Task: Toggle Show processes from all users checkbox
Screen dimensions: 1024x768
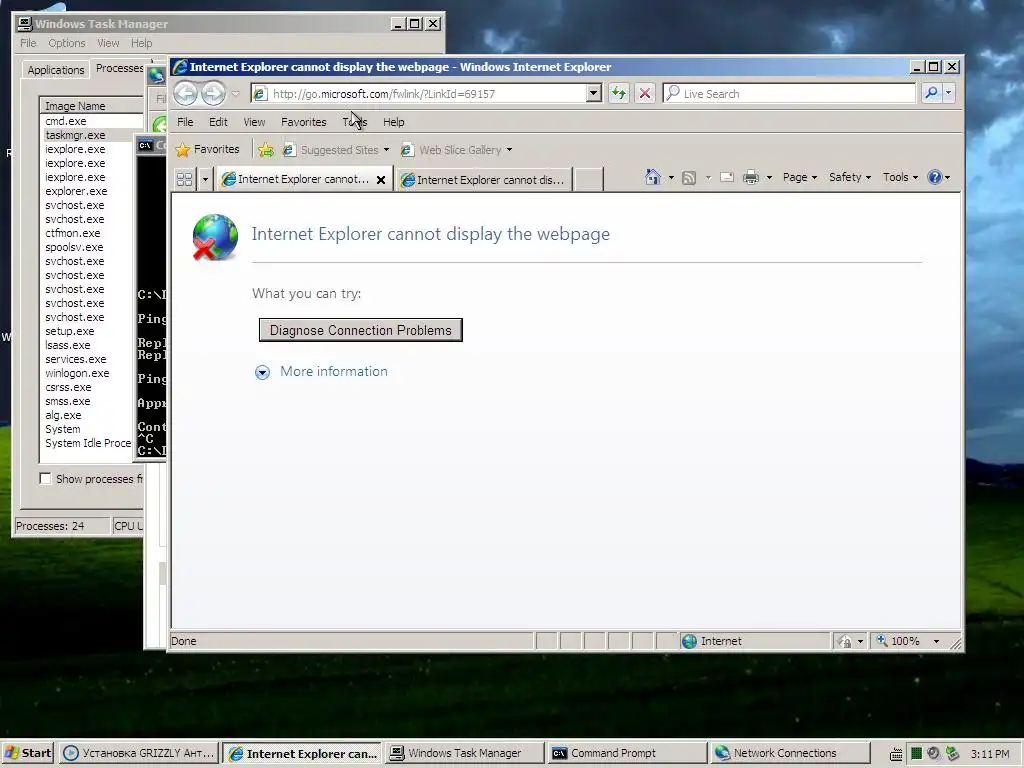Action: pyautogui.click(x=45, y=479)
